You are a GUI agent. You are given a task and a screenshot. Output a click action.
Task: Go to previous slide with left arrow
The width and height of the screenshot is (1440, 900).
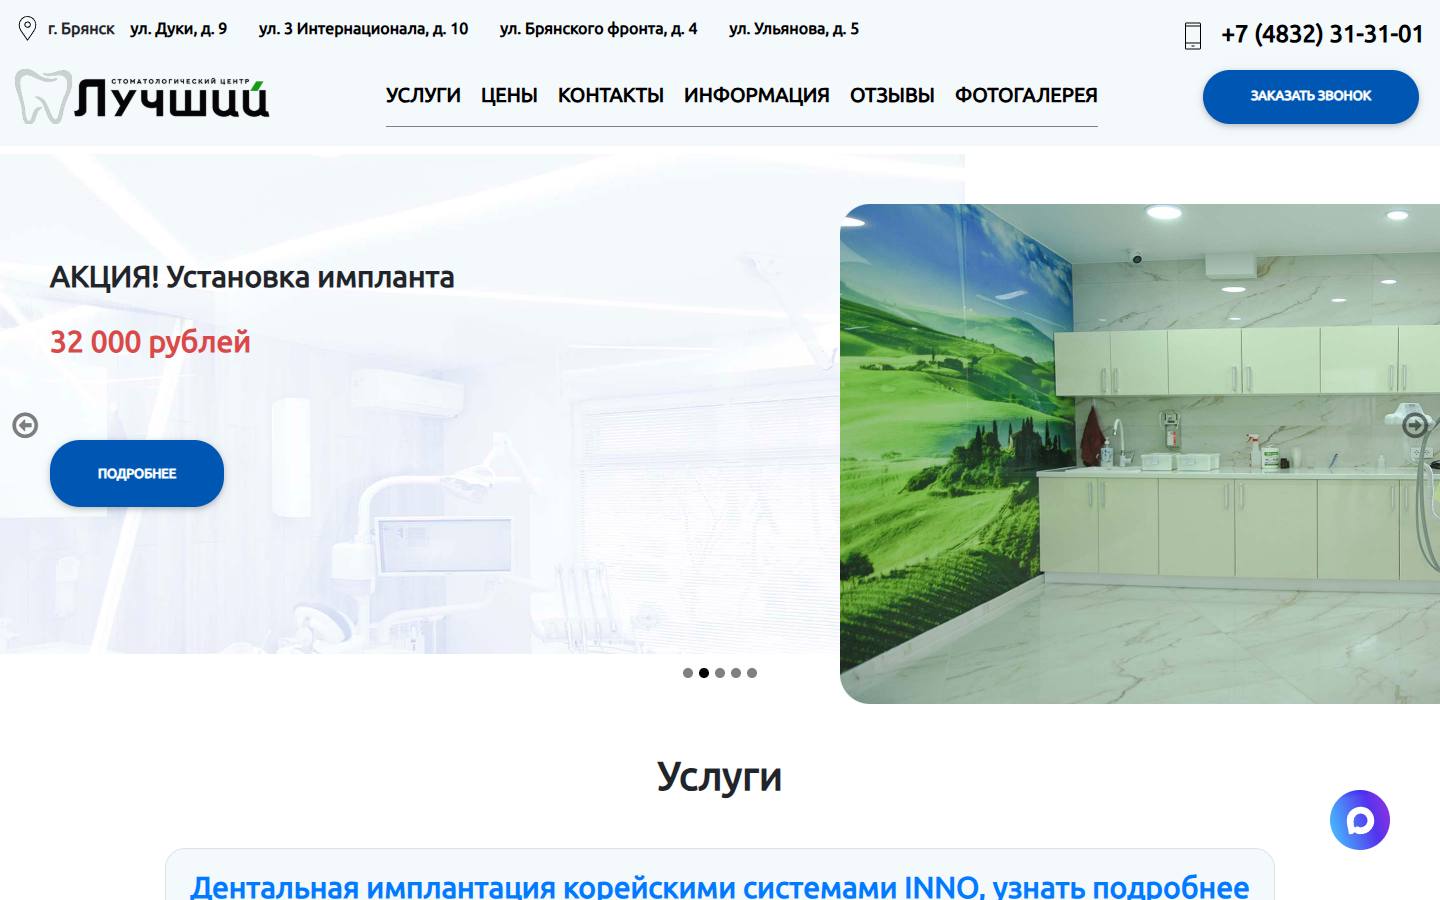tap(25, 425)
